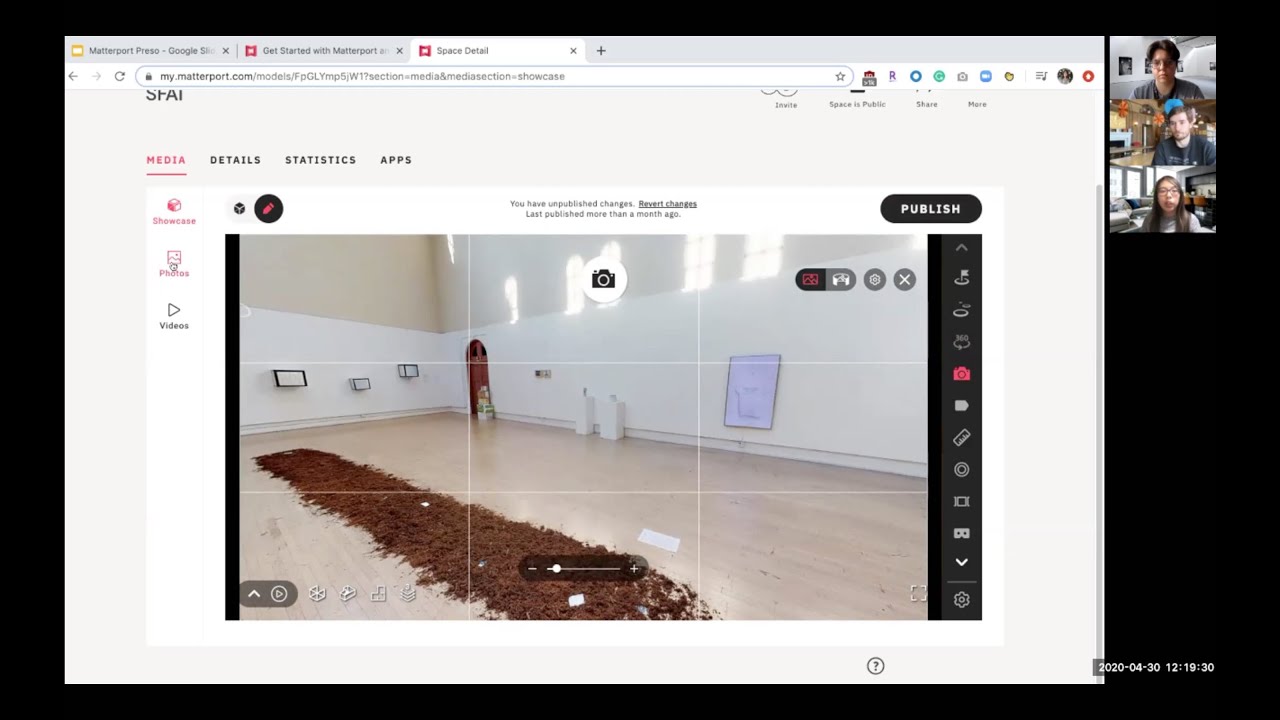This screenshot has width=1280, height=720.
Task: Take a snapshot with the white camera button
Action: (x=603, y=280)
